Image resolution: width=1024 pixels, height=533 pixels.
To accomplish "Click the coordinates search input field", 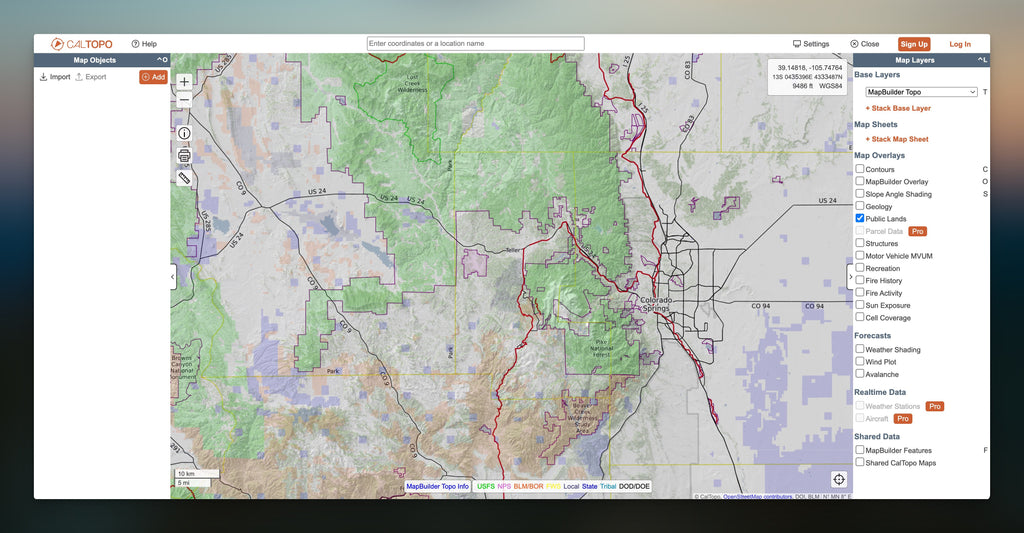I will pyautogui.click(x=475, y=44).
